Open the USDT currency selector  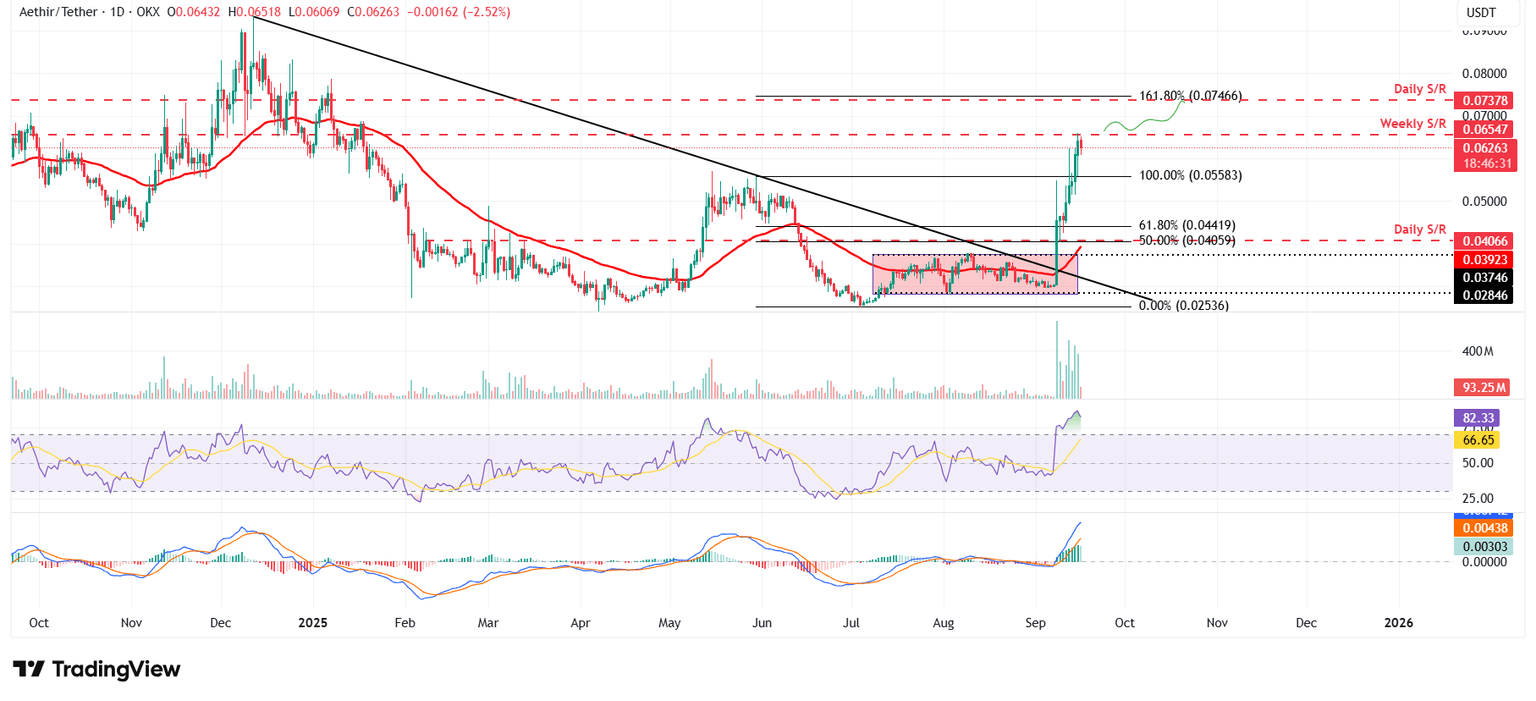[x=1479, y=14]
